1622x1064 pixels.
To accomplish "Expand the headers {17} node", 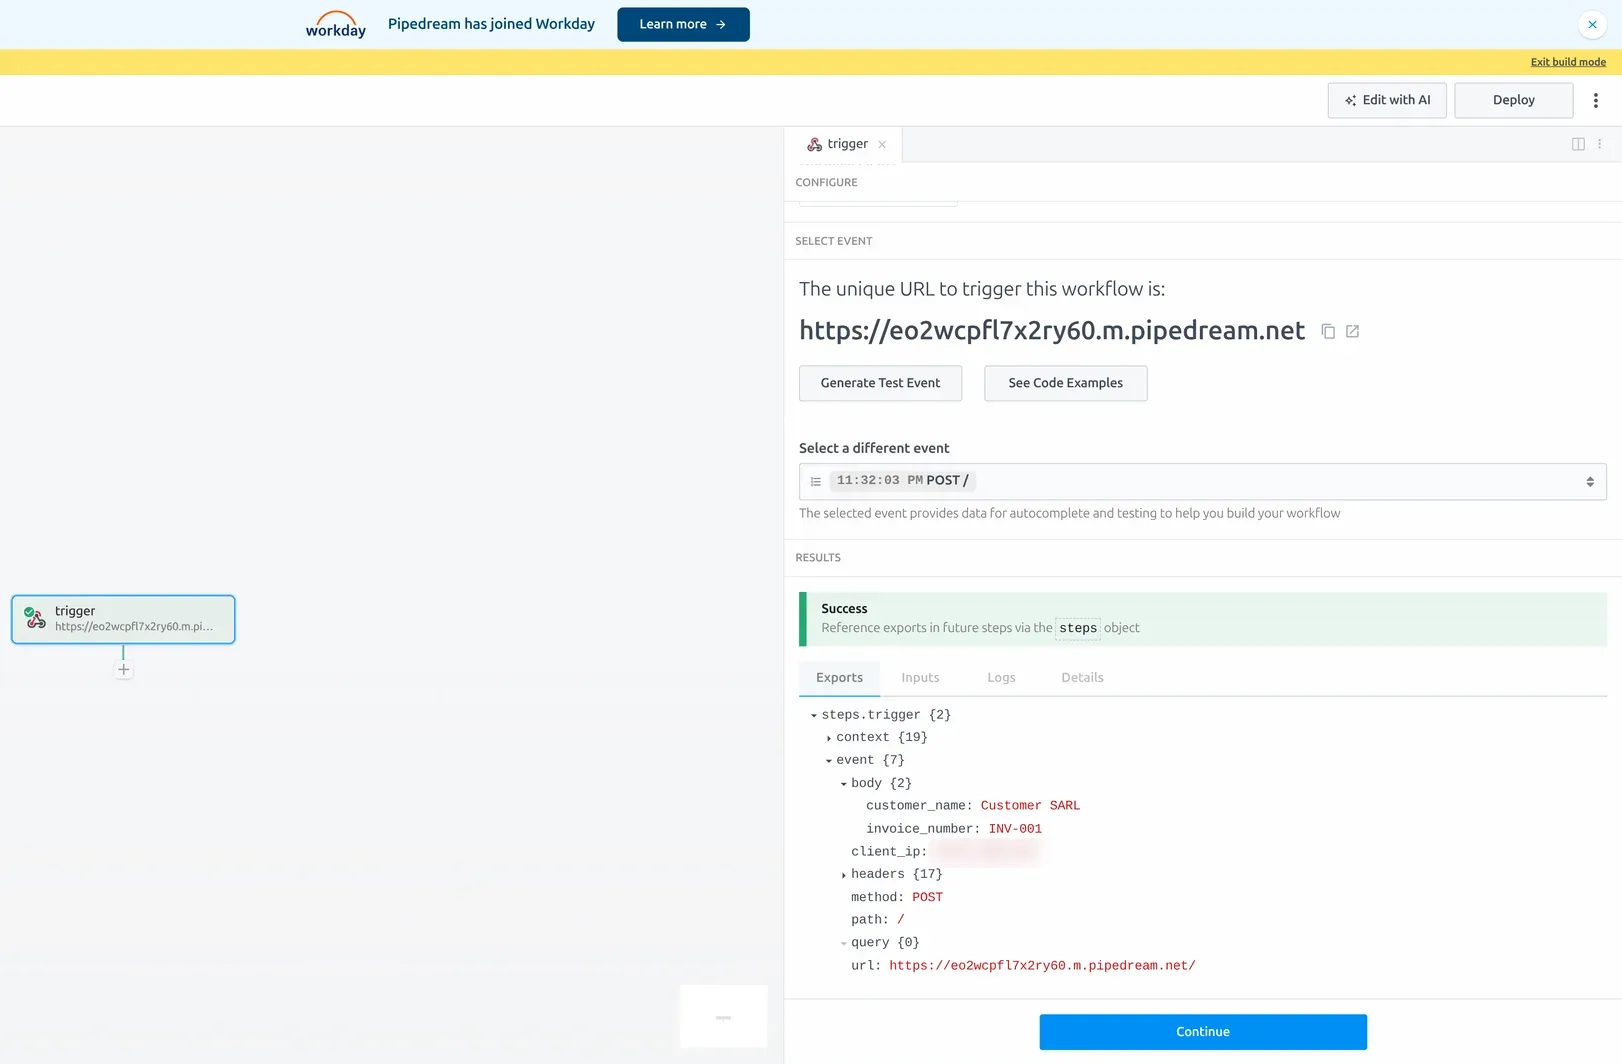I will coord(844,875).
